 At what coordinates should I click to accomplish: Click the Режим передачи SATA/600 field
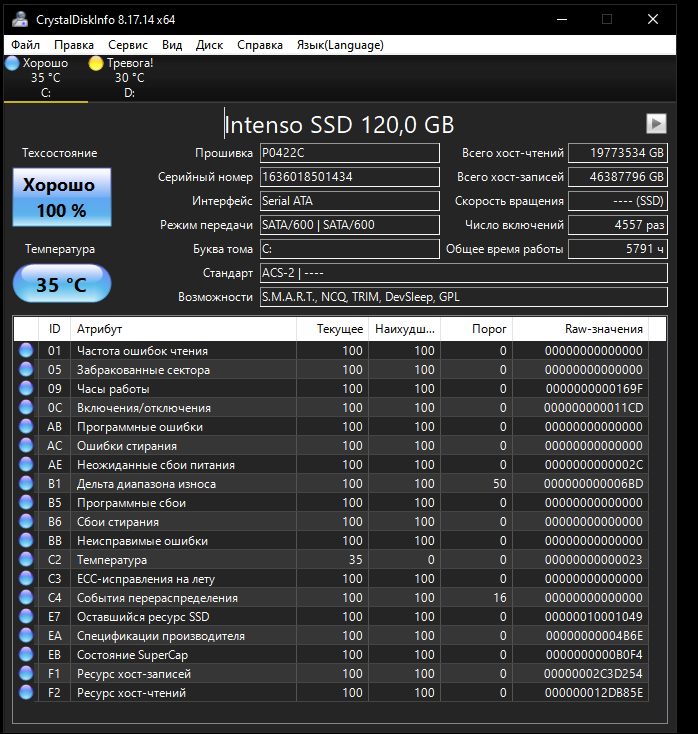click(350, 225)
